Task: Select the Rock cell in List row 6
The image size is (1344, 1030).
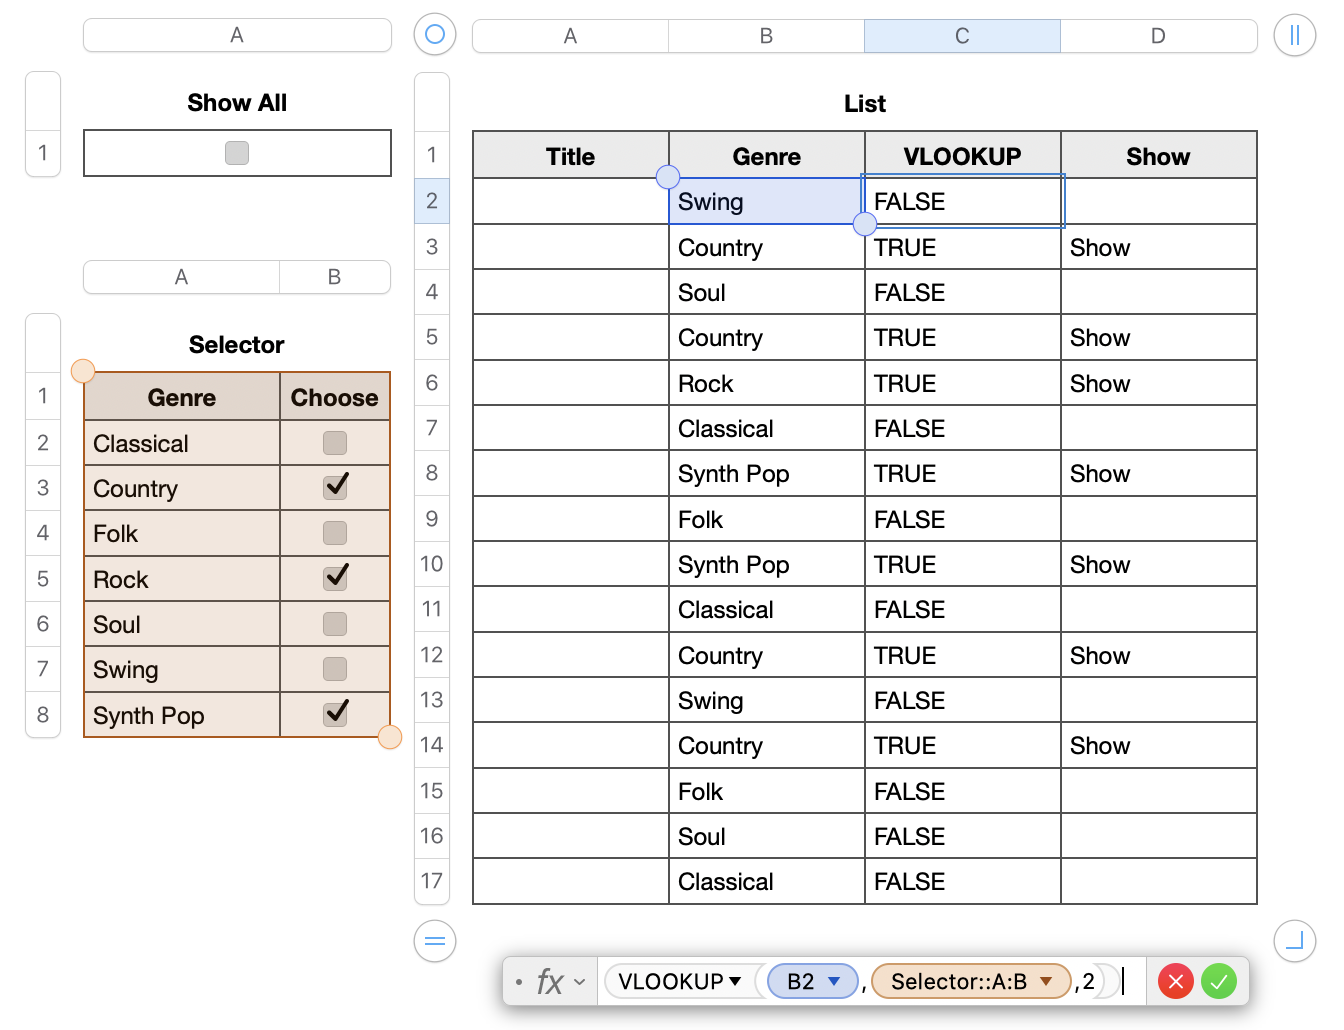Action: pyautogui.click(x=766, y=383)
